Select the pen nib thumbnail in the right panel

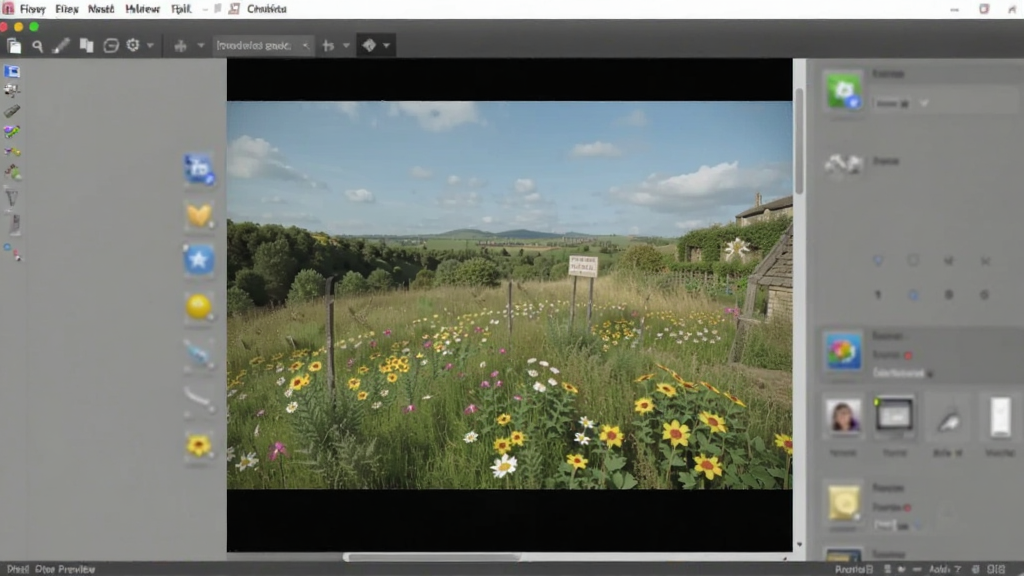[x=948, y=418]
